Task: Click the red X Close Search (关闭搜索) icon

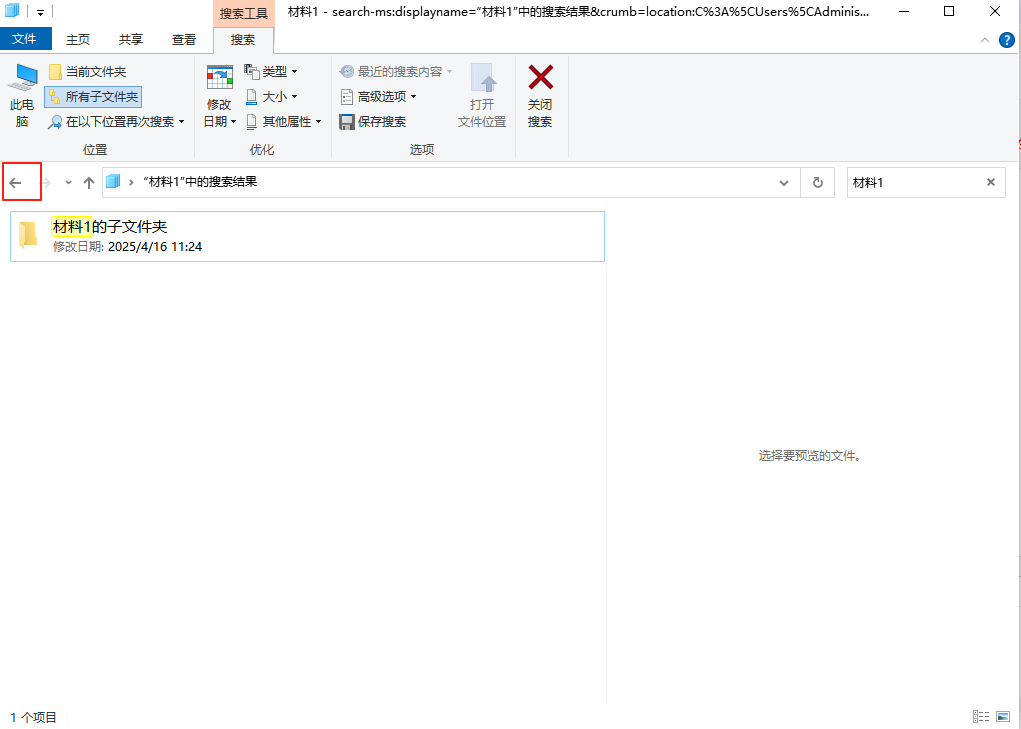Action: coord(540,78)
